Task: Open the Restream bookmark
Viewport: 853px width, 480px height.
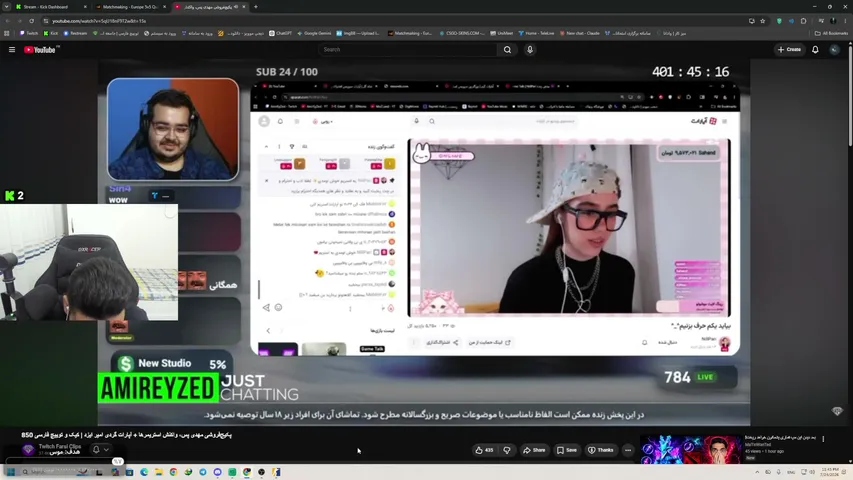Action: pyautogui.click(x=75, y=33)
